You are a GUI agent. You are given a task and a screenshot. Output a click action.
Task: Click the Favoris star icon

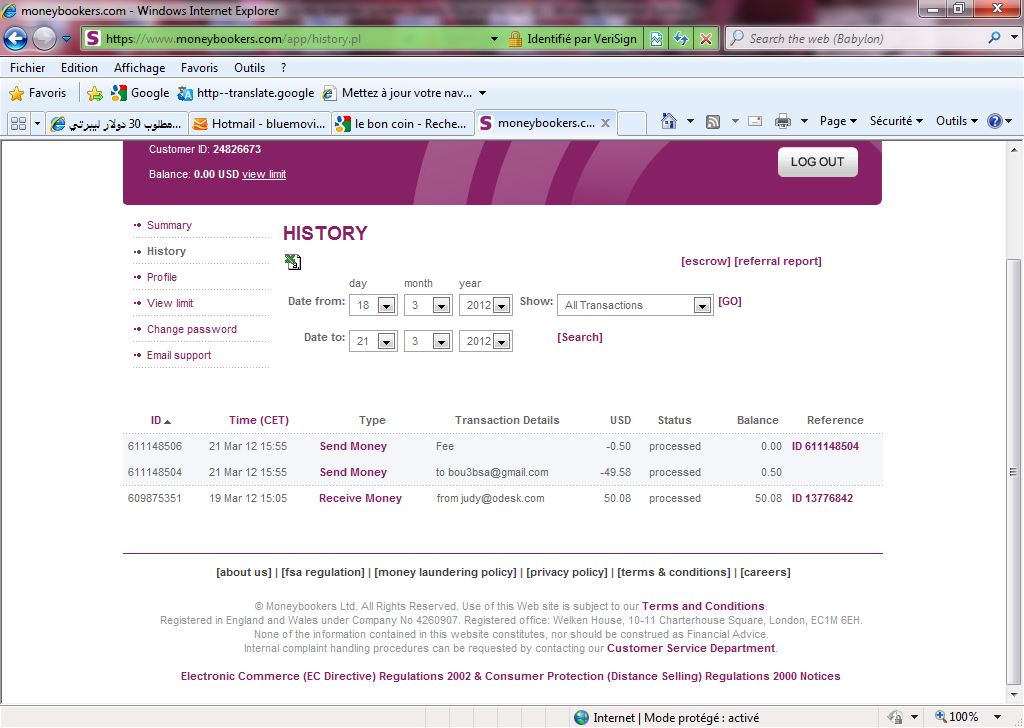(16, 93)
